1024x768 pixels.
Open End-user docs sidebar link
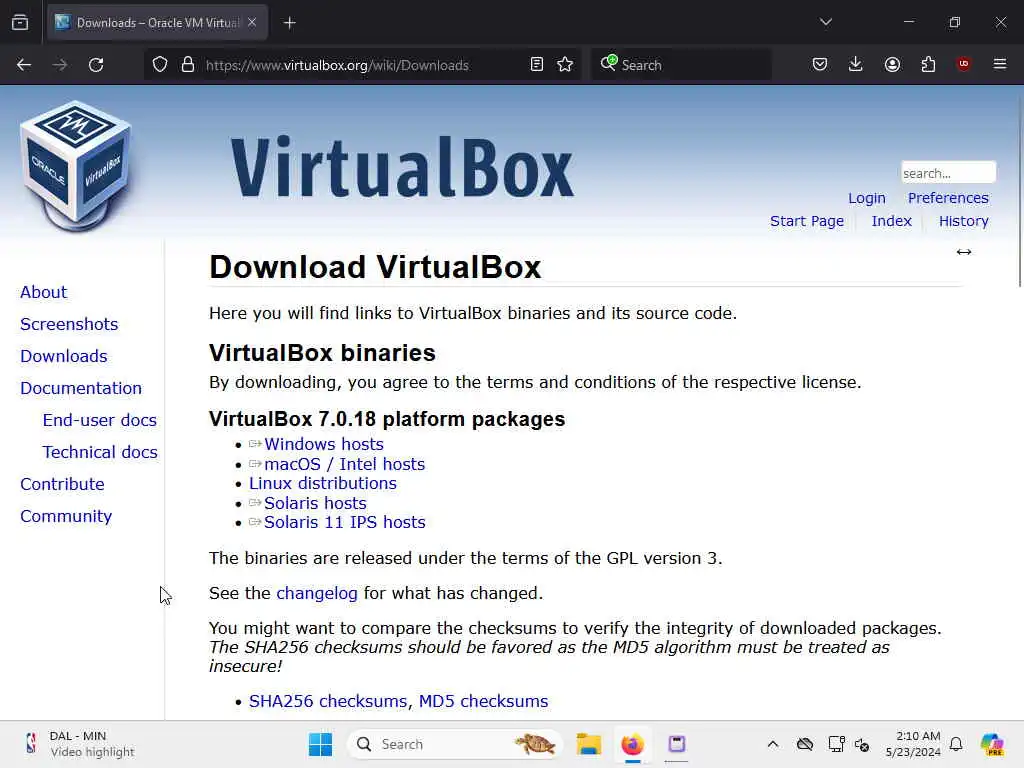99,420
